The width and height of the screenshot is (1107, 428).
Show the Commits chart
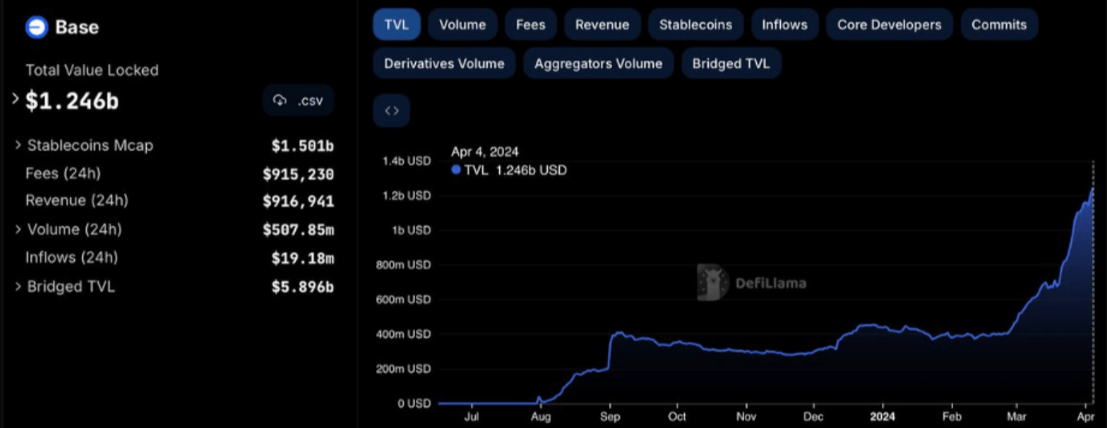tap(999, 25)
